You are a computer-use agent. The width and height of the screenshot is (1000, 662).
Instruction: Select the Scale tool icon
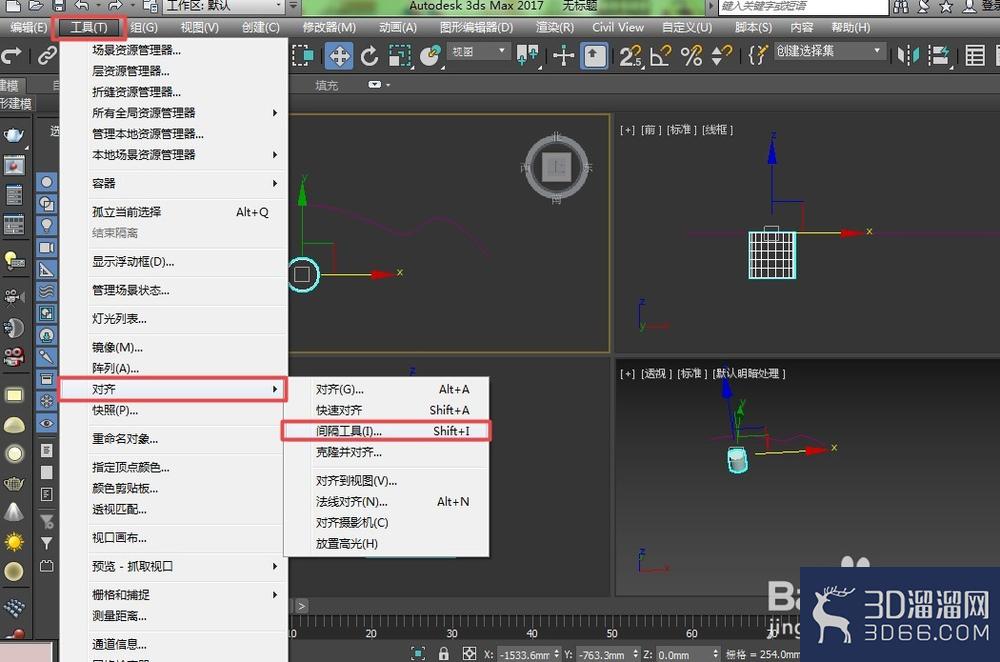coord(400,56)
